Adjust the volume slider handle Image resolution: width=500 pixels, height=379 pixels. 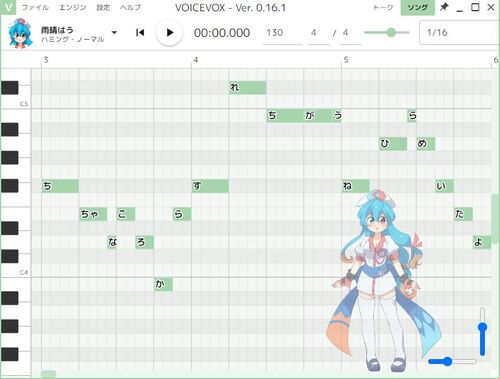point(391,32)
